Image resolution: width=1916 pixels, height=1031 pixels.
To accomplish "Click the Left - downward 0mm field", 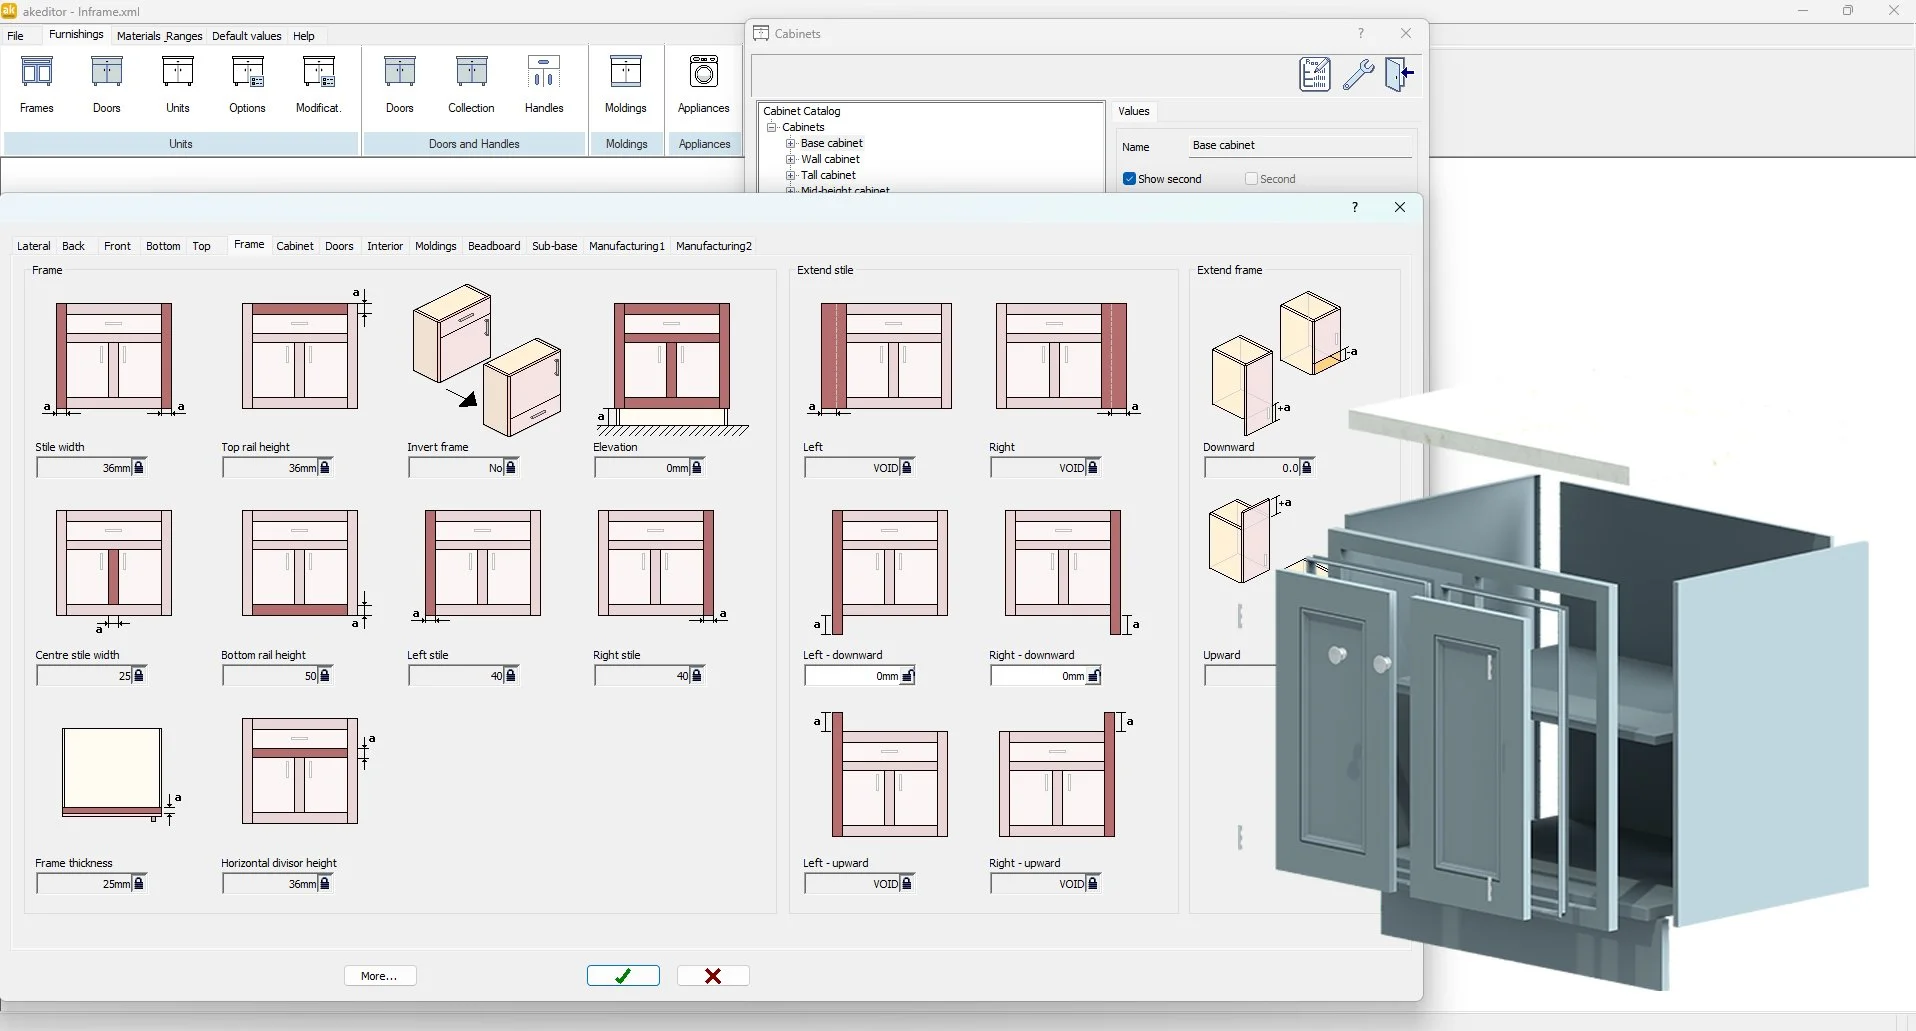I will pos(853,676).
